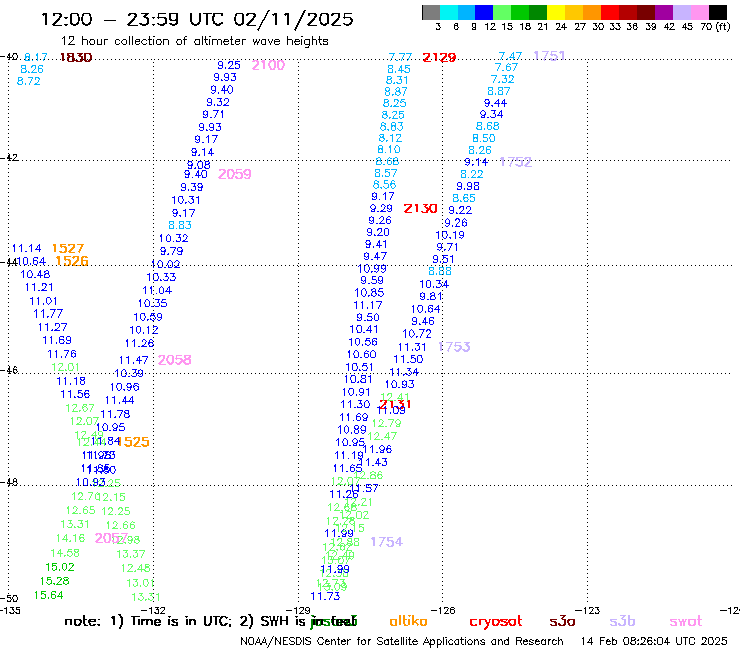
Task: Pick the bright red swatch in the legend
Action: point(610,12)
